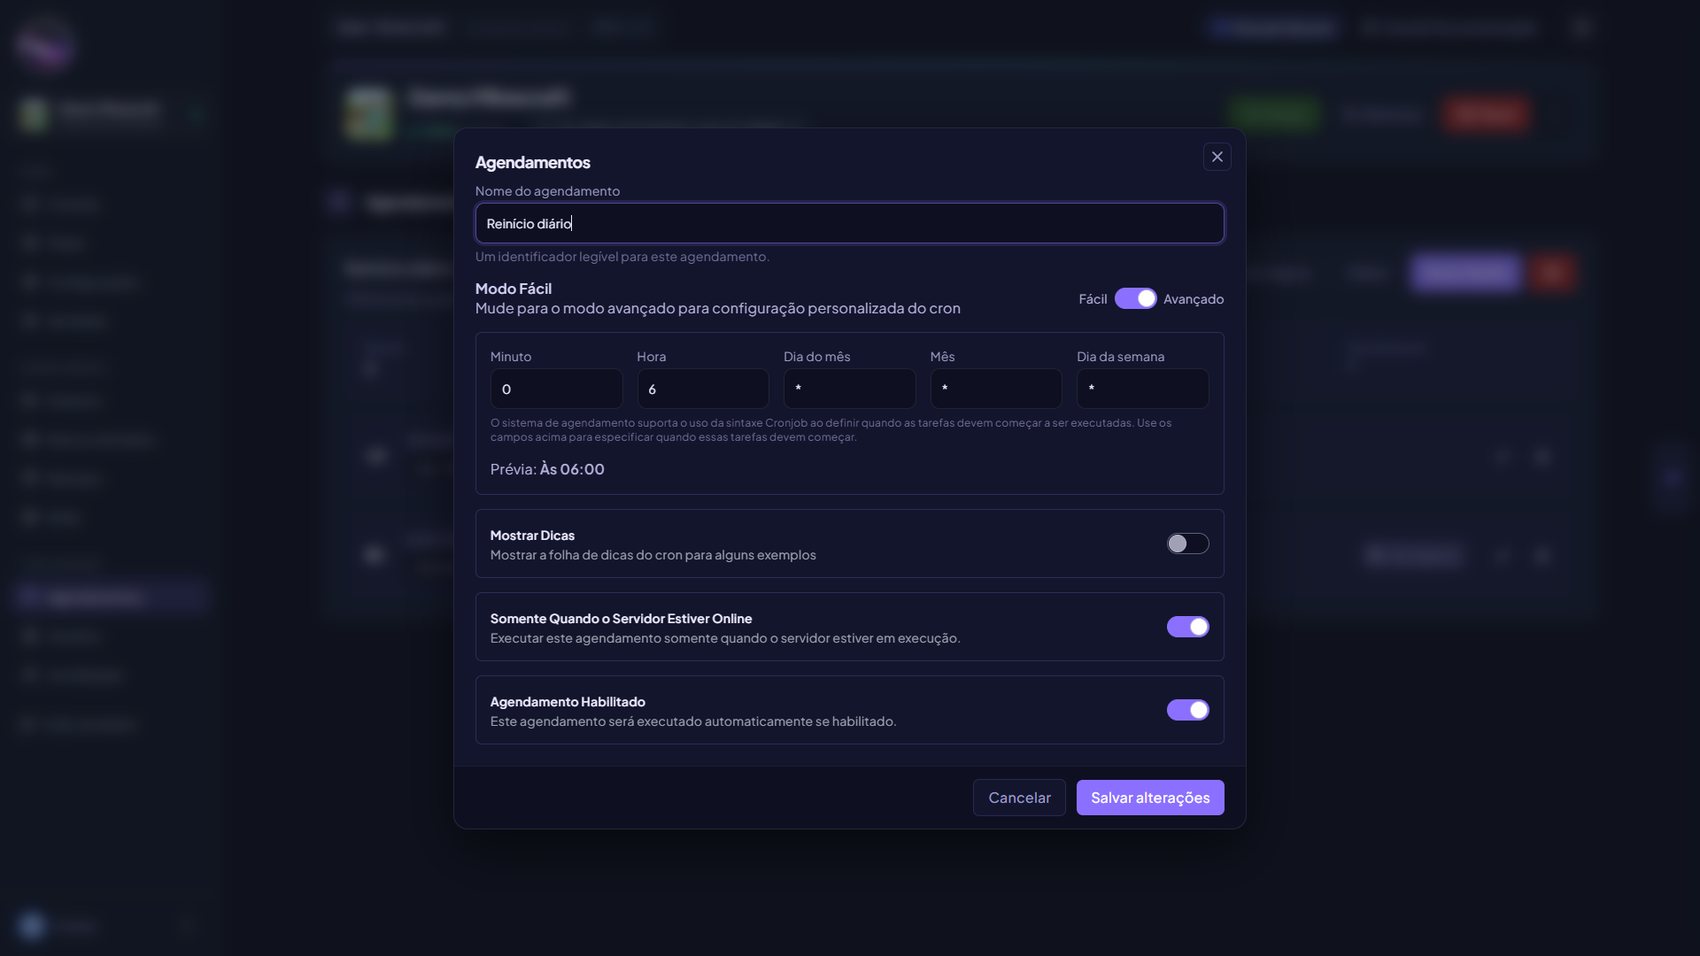This screenshot has width=1700, height=956.
Task: Click the Minuto cron field
Action: pyautogui.click(x=556, y=389)
